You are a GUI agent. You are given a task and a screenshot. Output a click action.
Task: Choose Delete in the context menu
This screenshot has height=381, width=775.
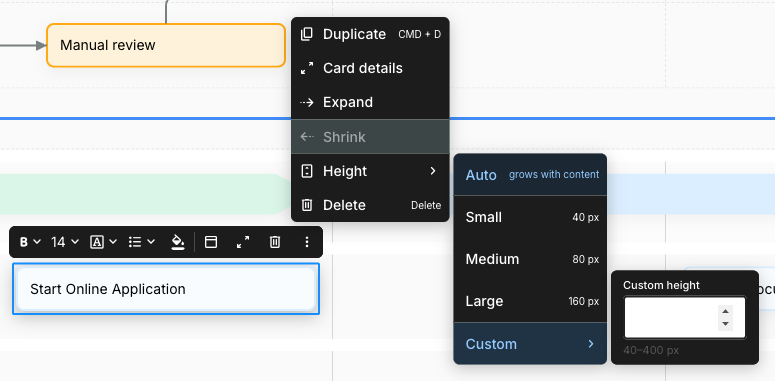click(370, 205)
